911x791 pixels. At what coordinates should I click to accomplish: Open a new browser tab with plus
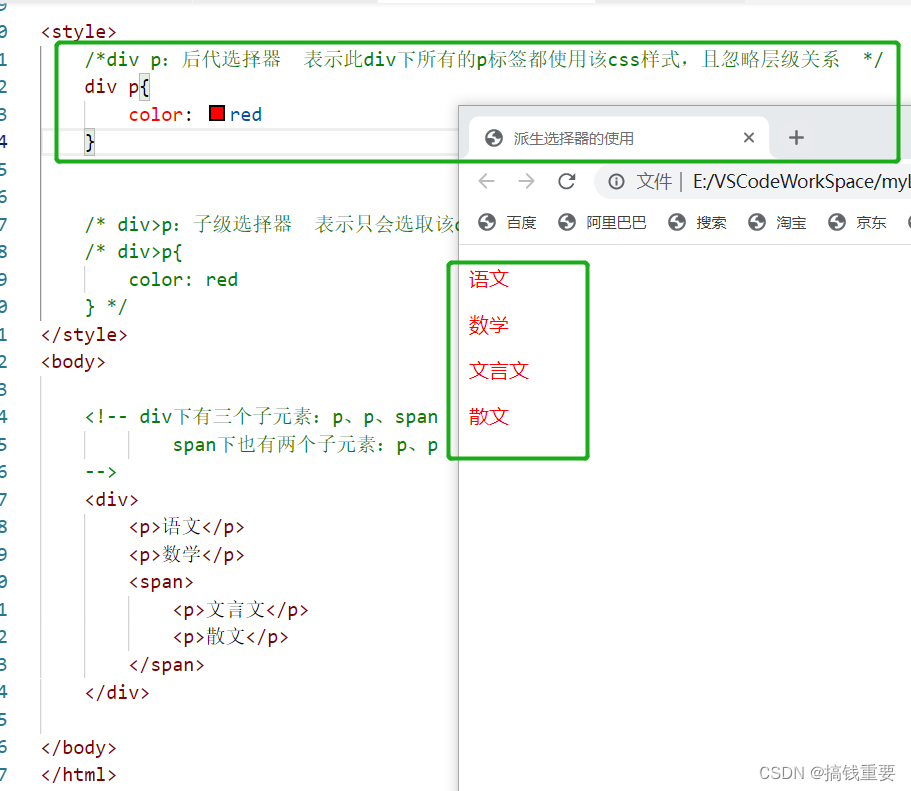[x=796, y=138]
